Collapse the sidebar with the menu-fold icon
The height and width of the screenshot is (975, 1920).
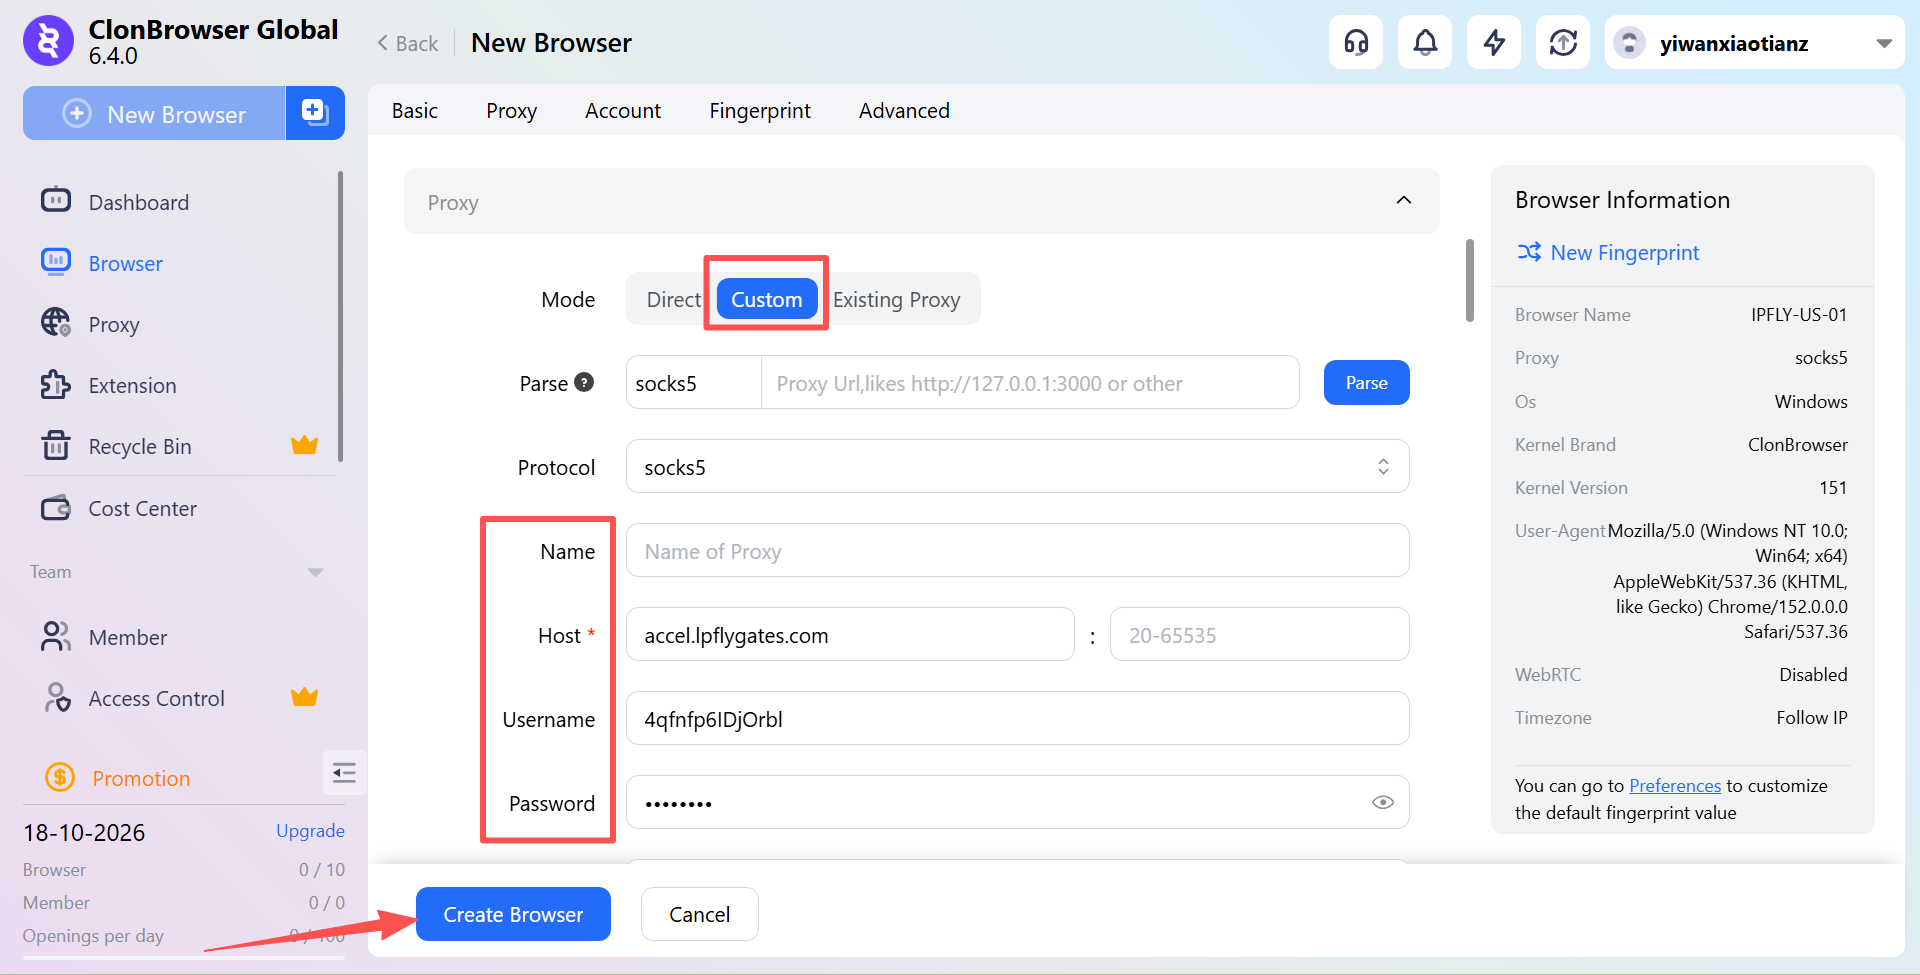(344, 773)
